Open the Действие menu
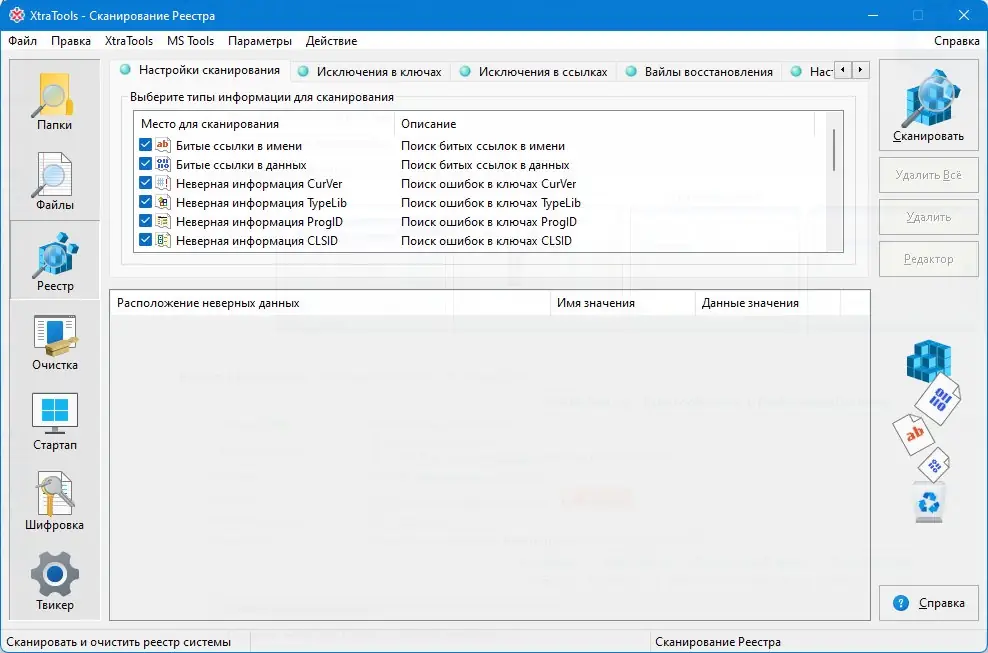Image resolution: width=988 pixels, height=653 pixels. tap(331, 41)
